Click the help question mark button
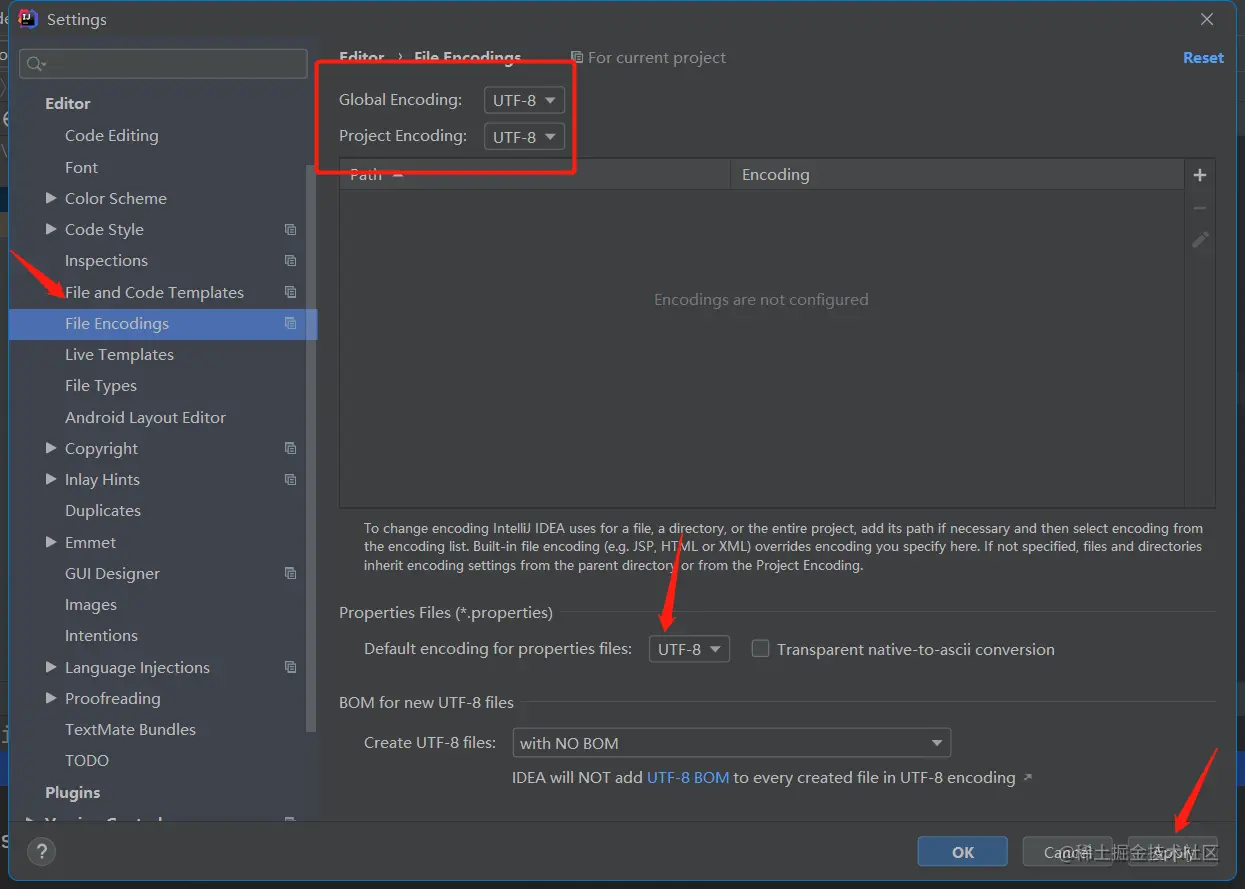1245x889 pixels. pyautogui.click(x=41, y=852)
